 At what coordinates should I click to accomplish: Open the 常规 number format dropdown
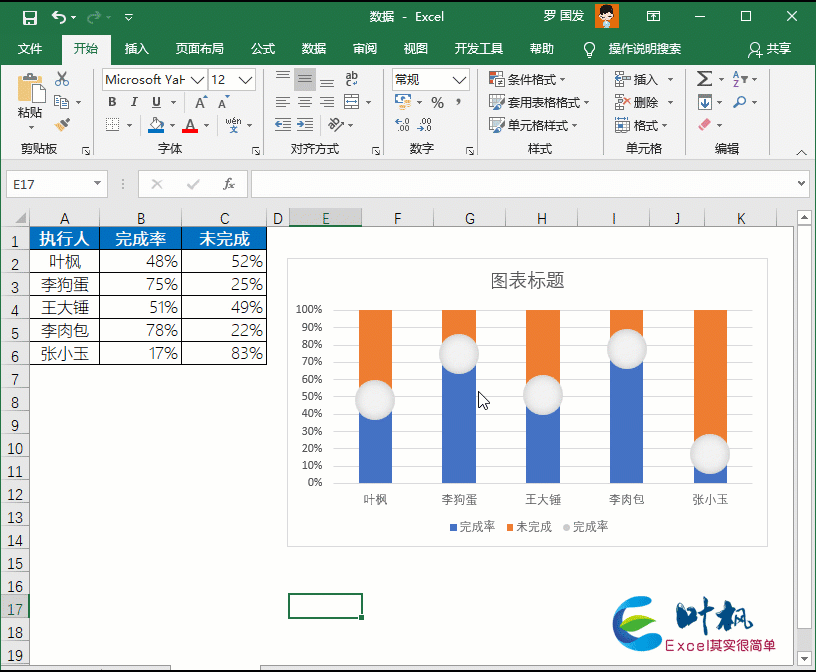430,79
